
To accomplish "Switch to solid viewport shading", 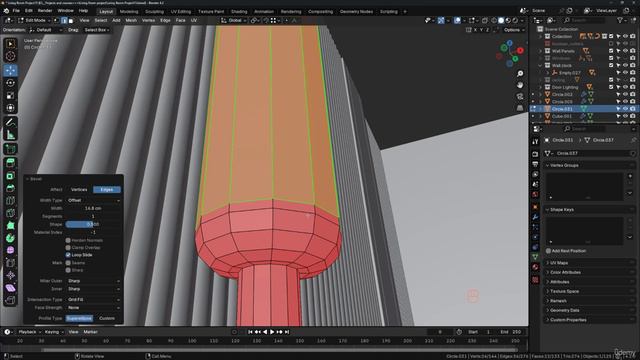I will tap(501, 20).
